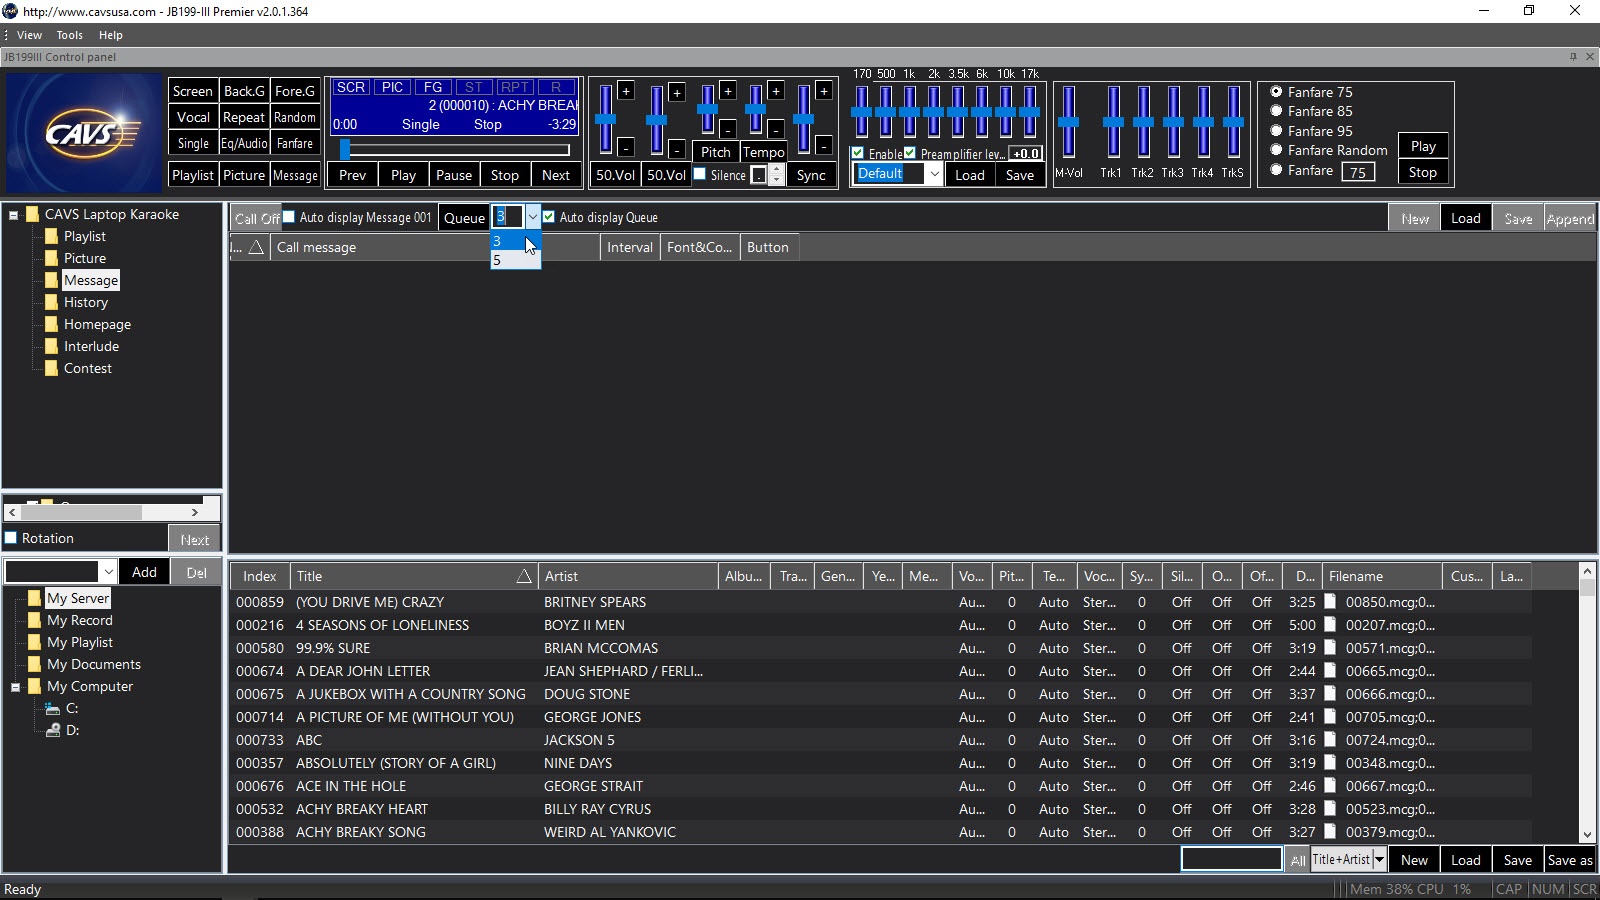Select Fanfare 85 radio button

[1276, 111]
